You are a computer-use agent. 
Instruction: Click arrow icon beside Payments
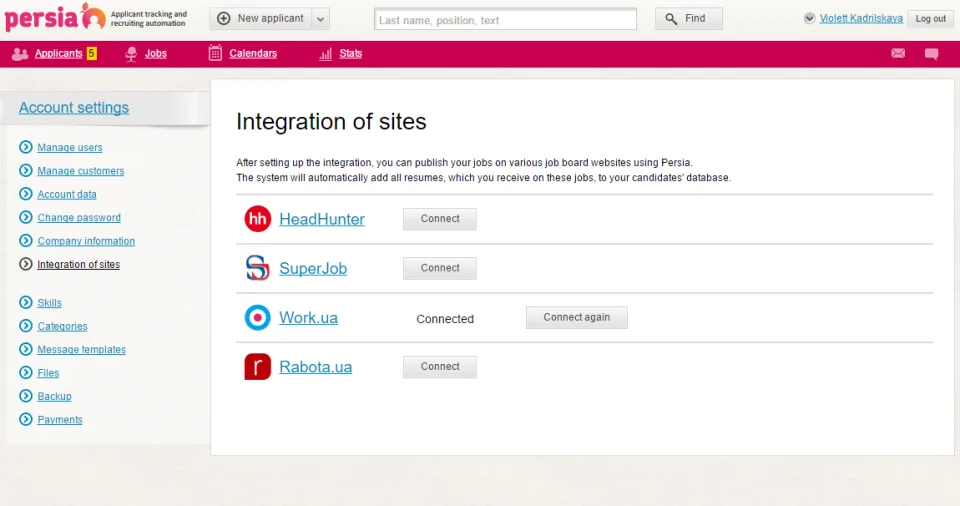click(x=26, y=419)
